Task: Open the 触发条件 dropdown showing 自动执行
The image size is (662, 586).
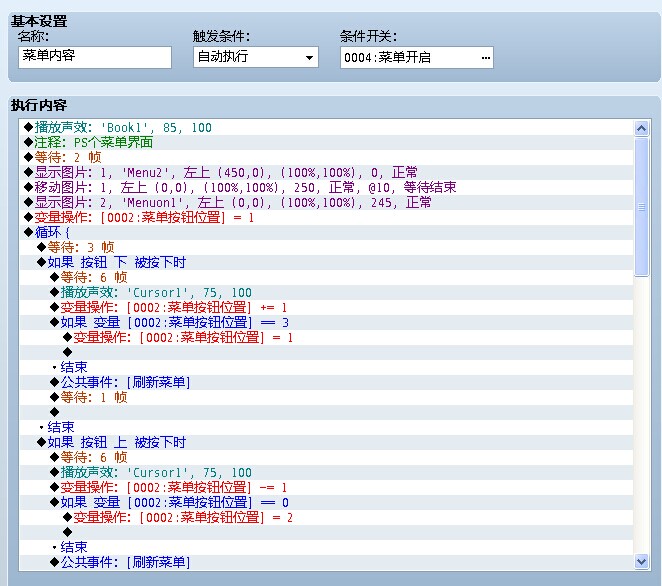Action: pyautogui.click(x=256, y=57)
